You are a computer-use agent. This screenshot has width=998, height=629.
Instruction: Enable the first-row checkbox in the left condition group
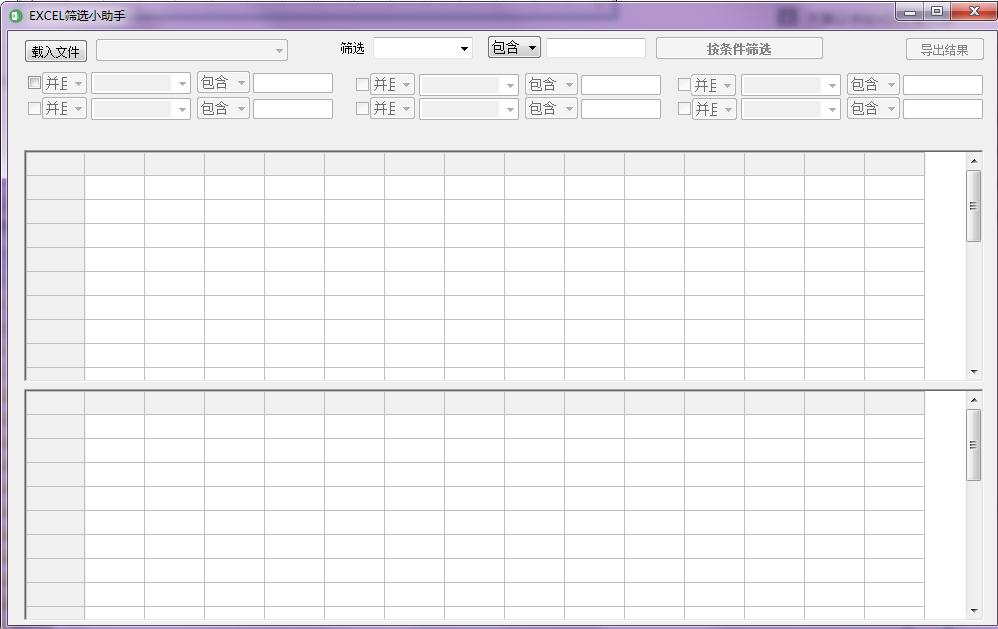[x=34, y=84]
